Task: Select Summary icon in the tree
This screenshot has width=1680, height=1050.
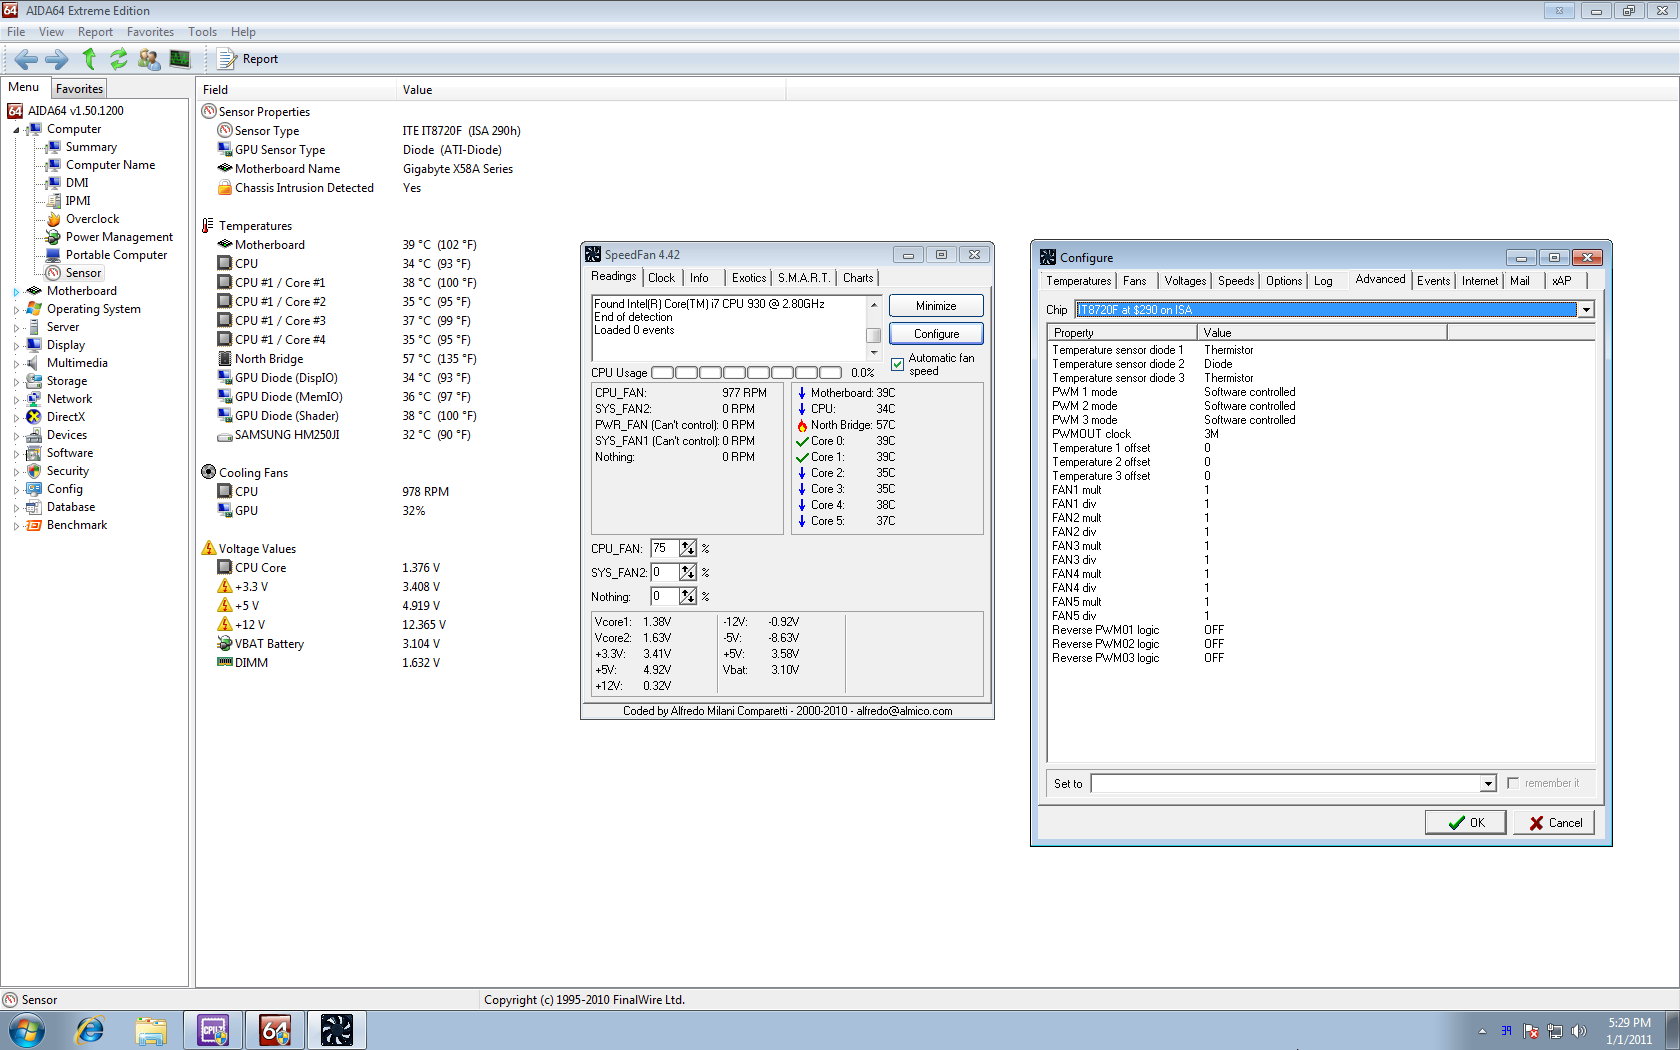Action: (x=54, y=147)
